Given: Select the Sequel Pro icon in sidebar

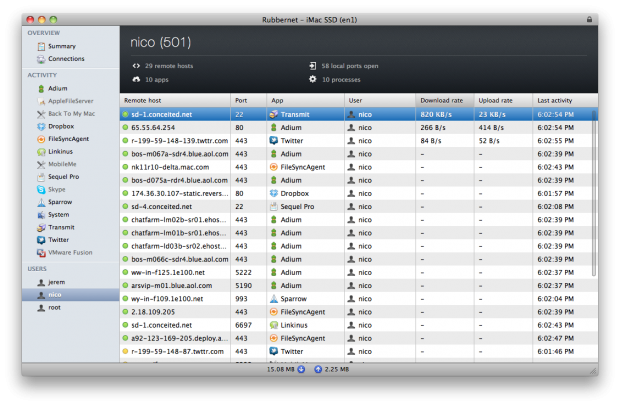Looking at the screenshot, I should [41, 177].
